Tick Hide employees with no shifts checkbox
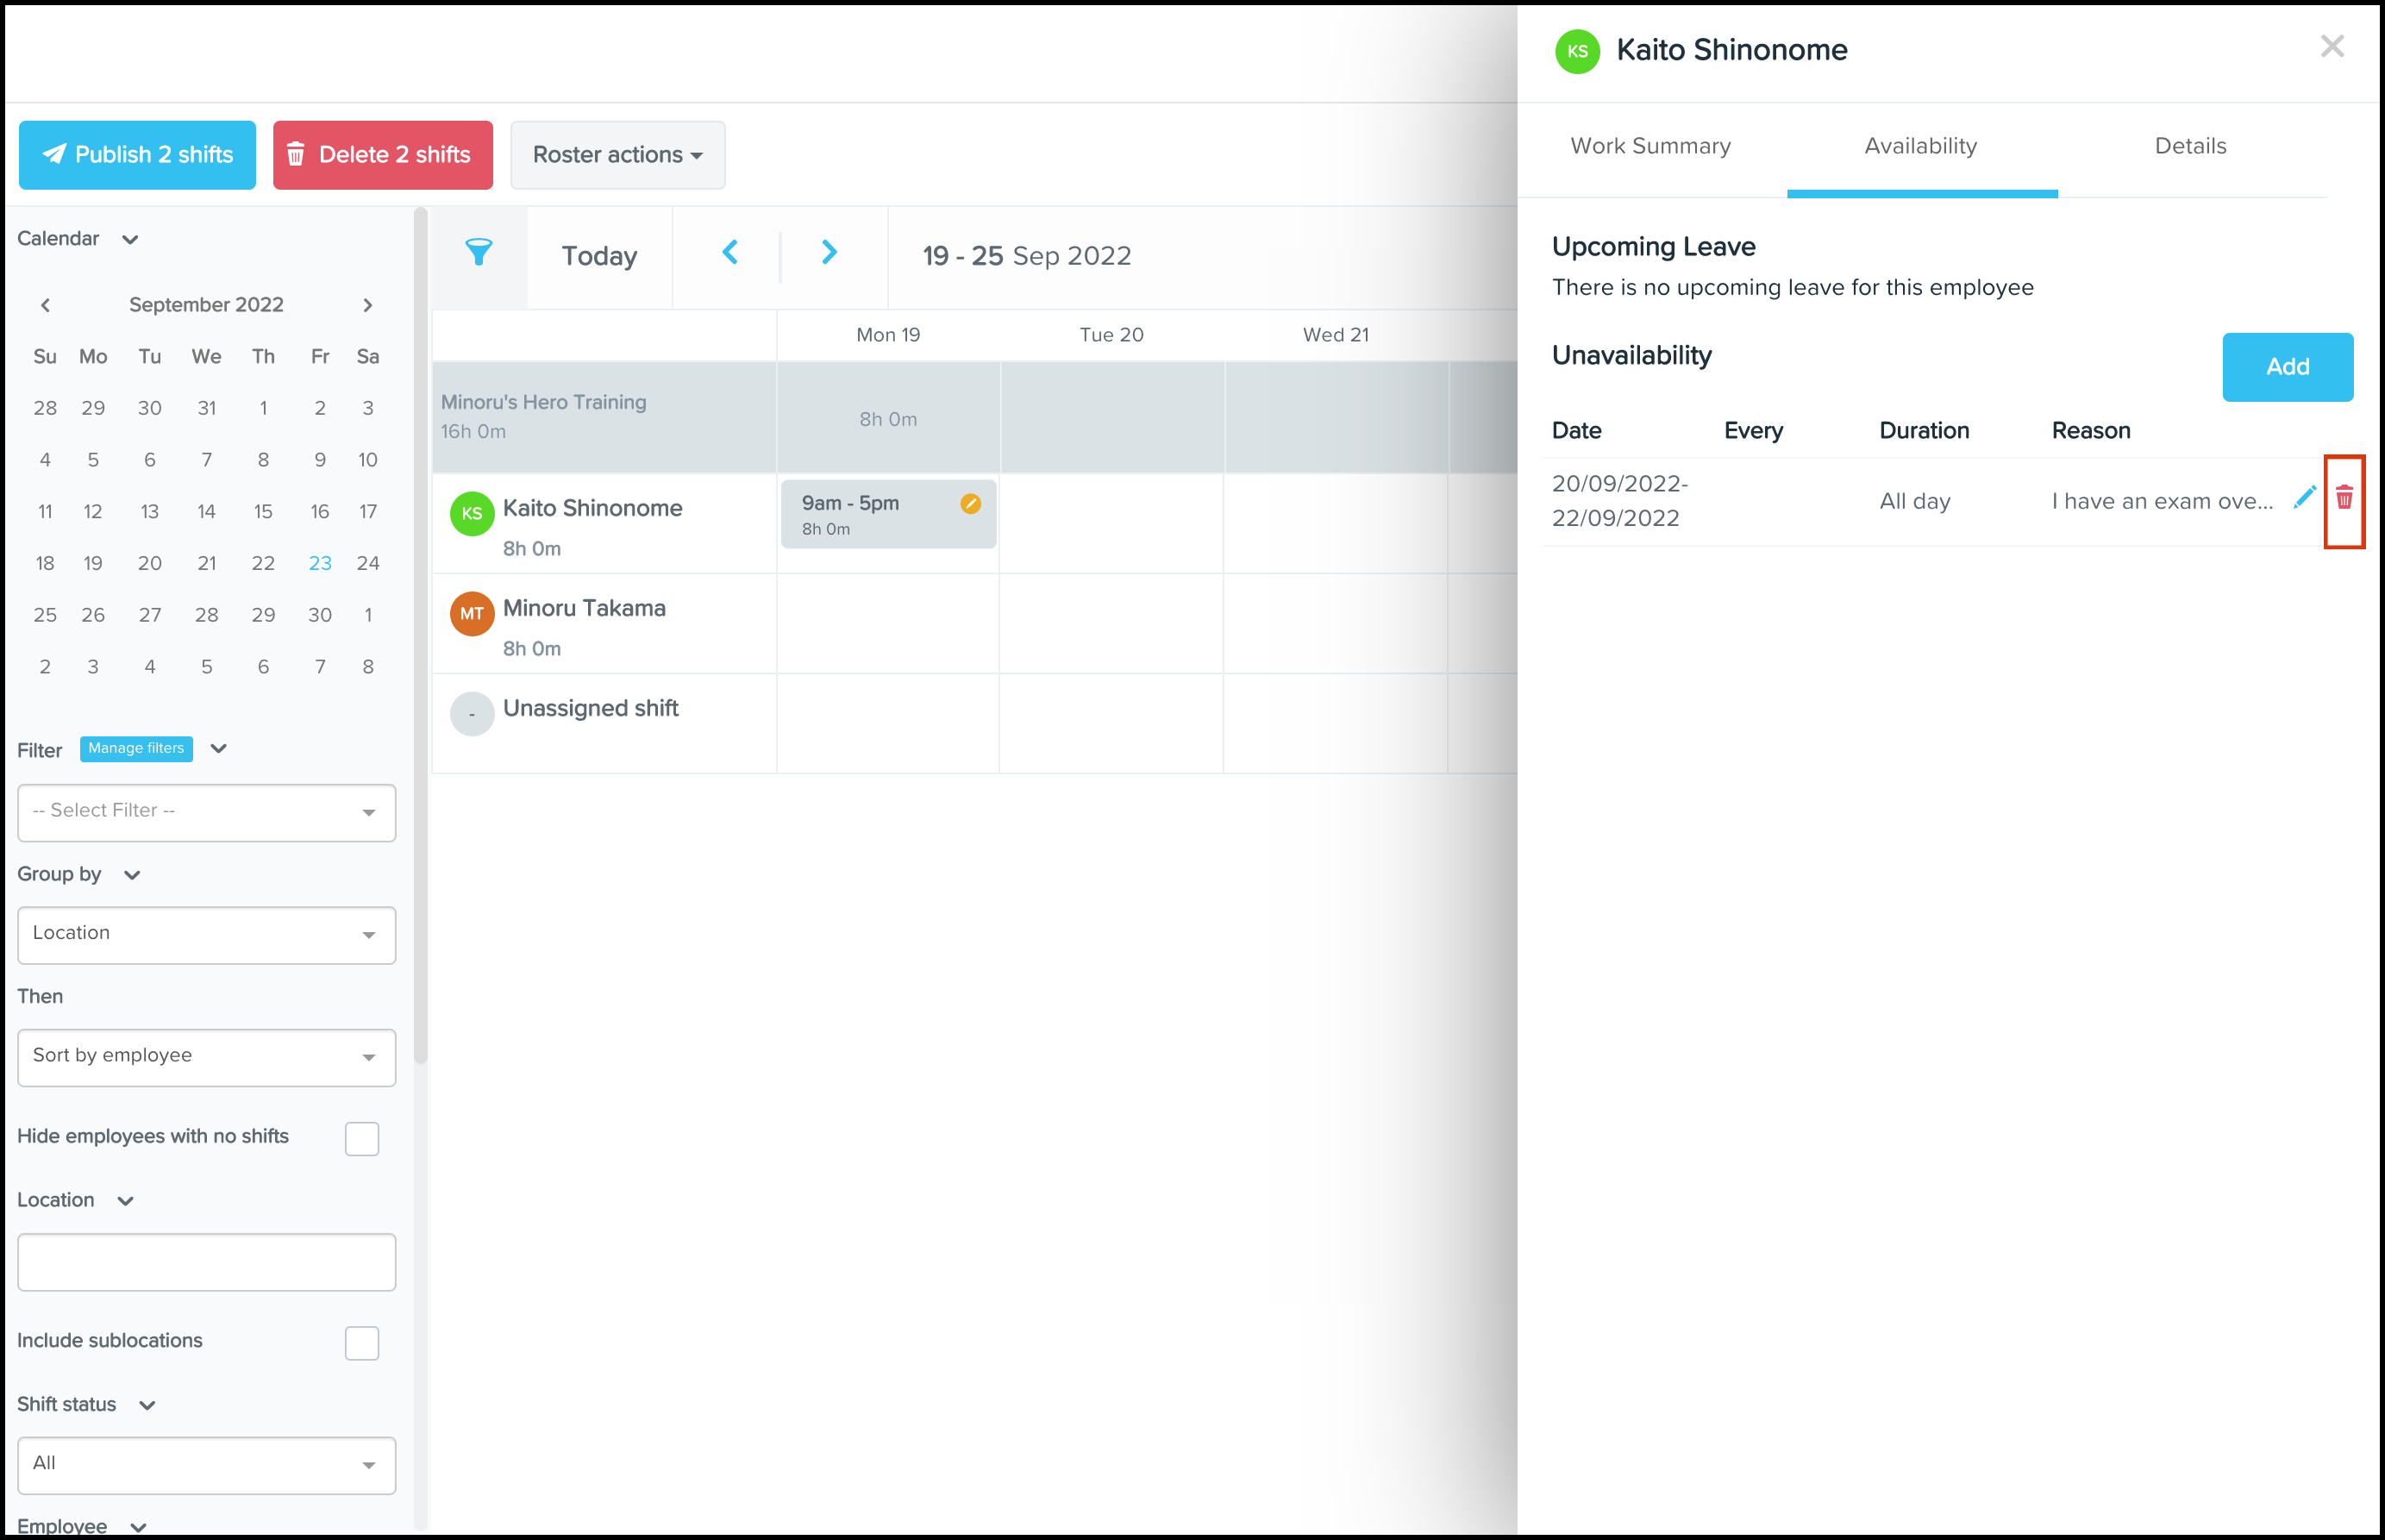This screenshot has width=2385, height=1540. tap(361, 1138)
